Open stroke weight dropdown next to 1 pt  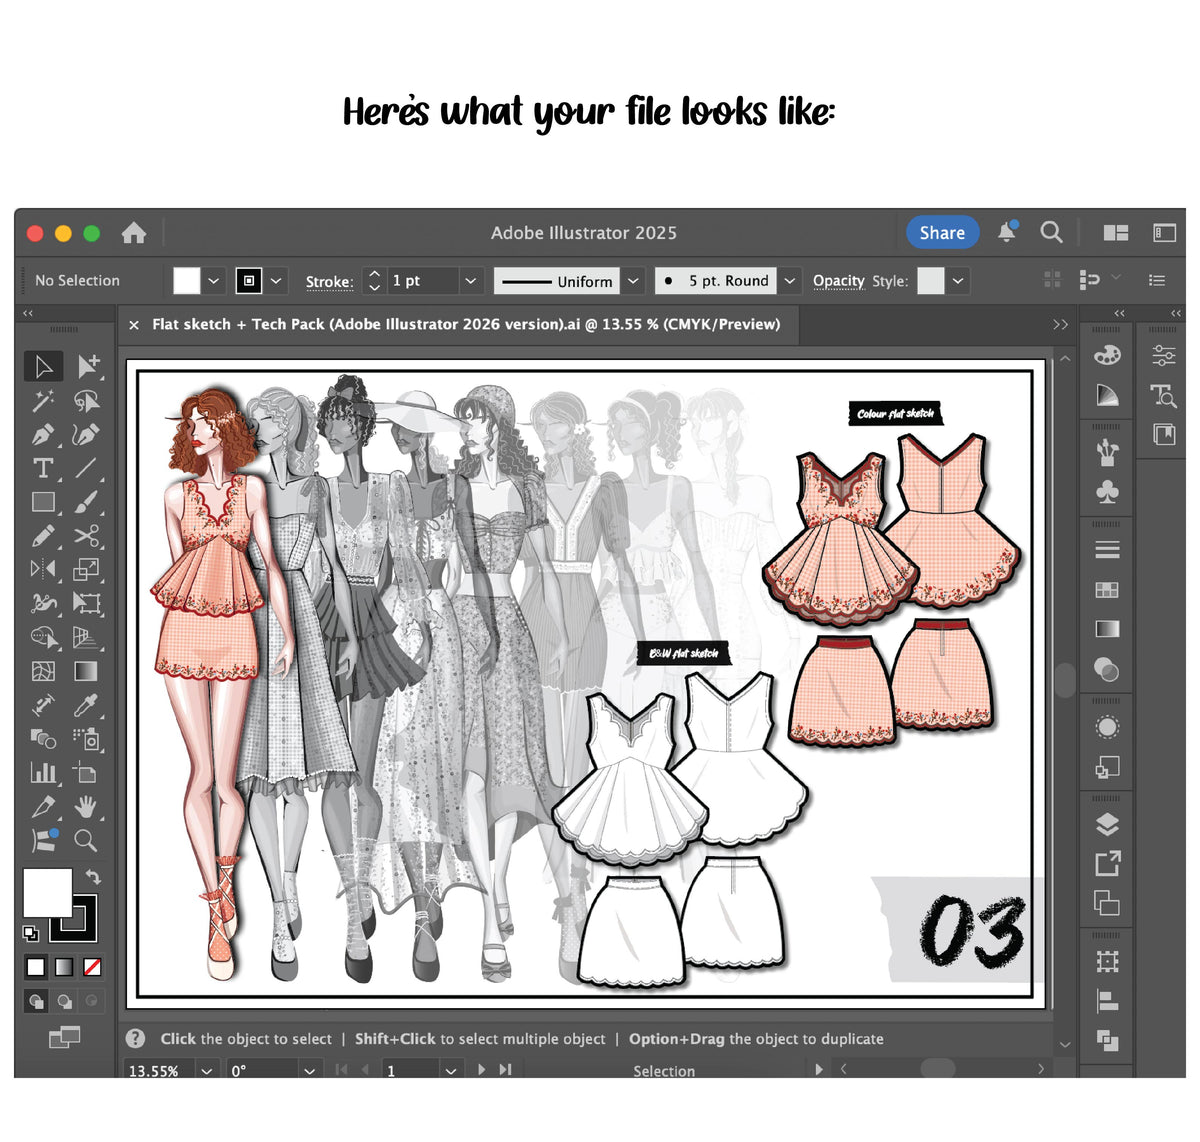tap(470, 281)
